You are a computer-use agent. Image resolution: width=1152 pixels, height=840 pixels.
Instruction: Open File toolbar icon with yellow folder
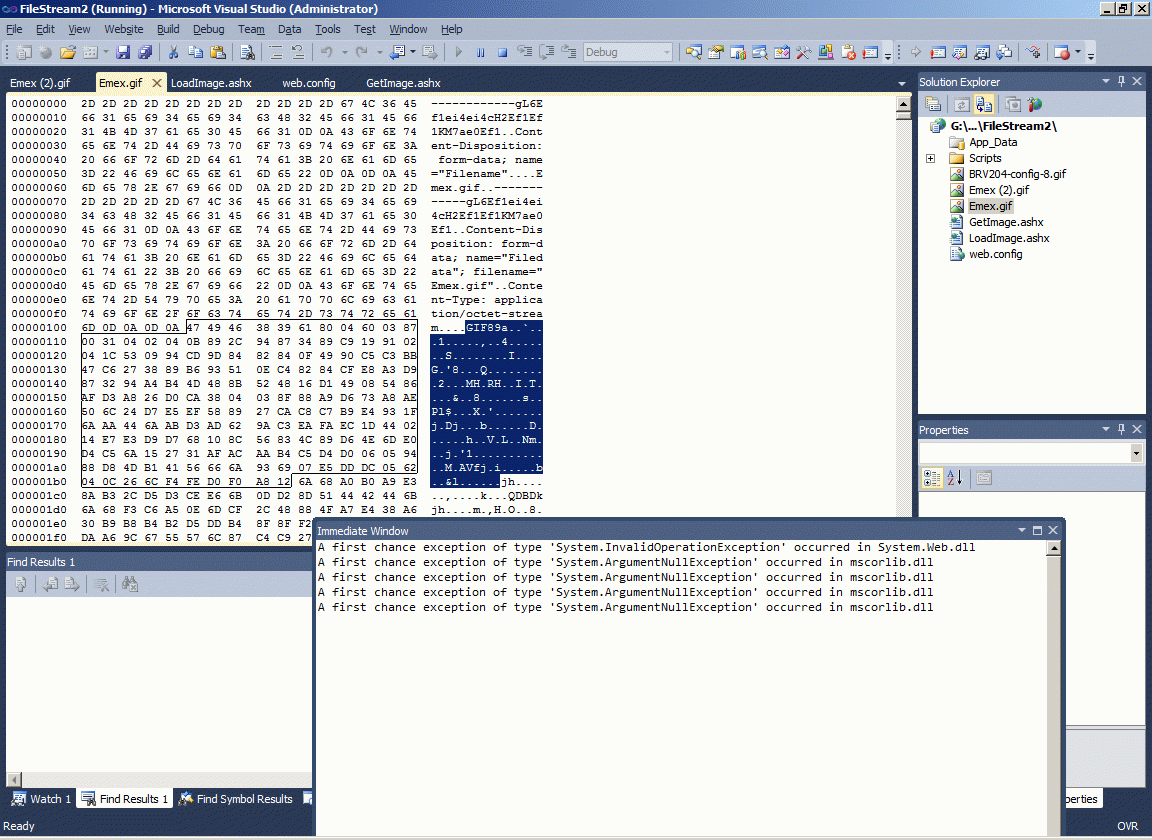coord(68,52)
